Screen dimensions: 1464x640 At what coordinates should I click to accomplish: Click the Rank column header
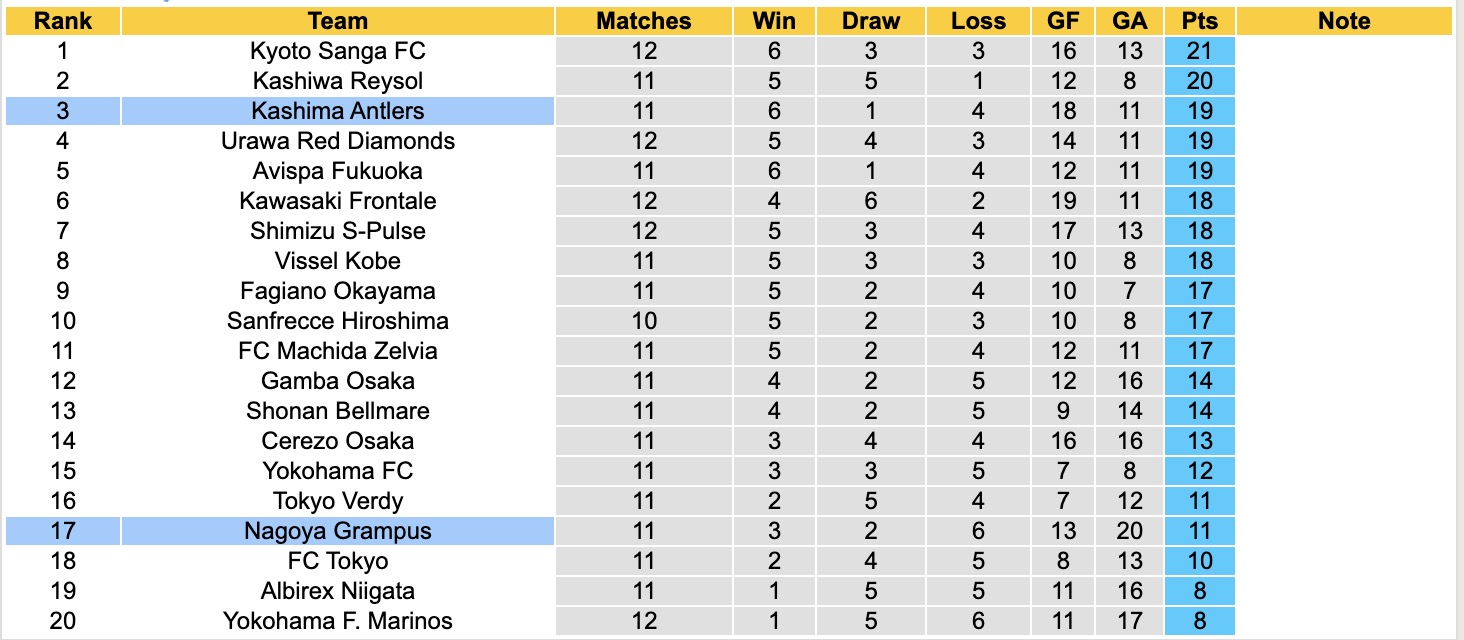[62, 21]
